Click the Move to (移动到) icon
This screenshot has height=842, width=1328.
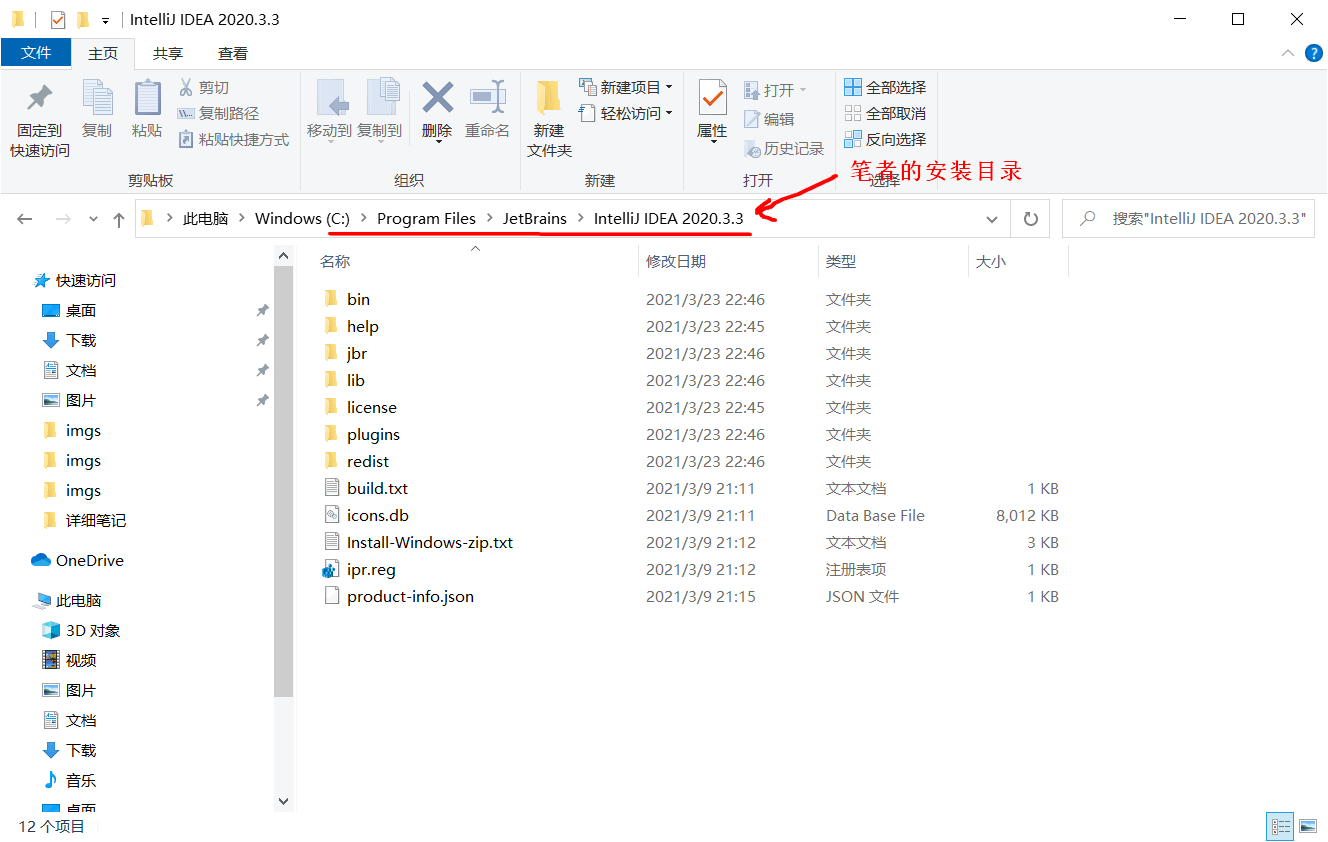(331, 99)
